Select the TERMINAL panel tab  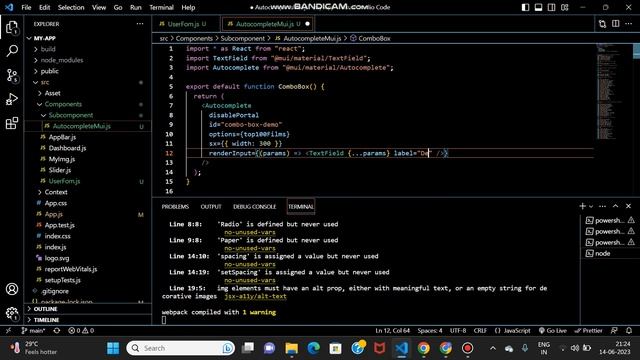301,207
